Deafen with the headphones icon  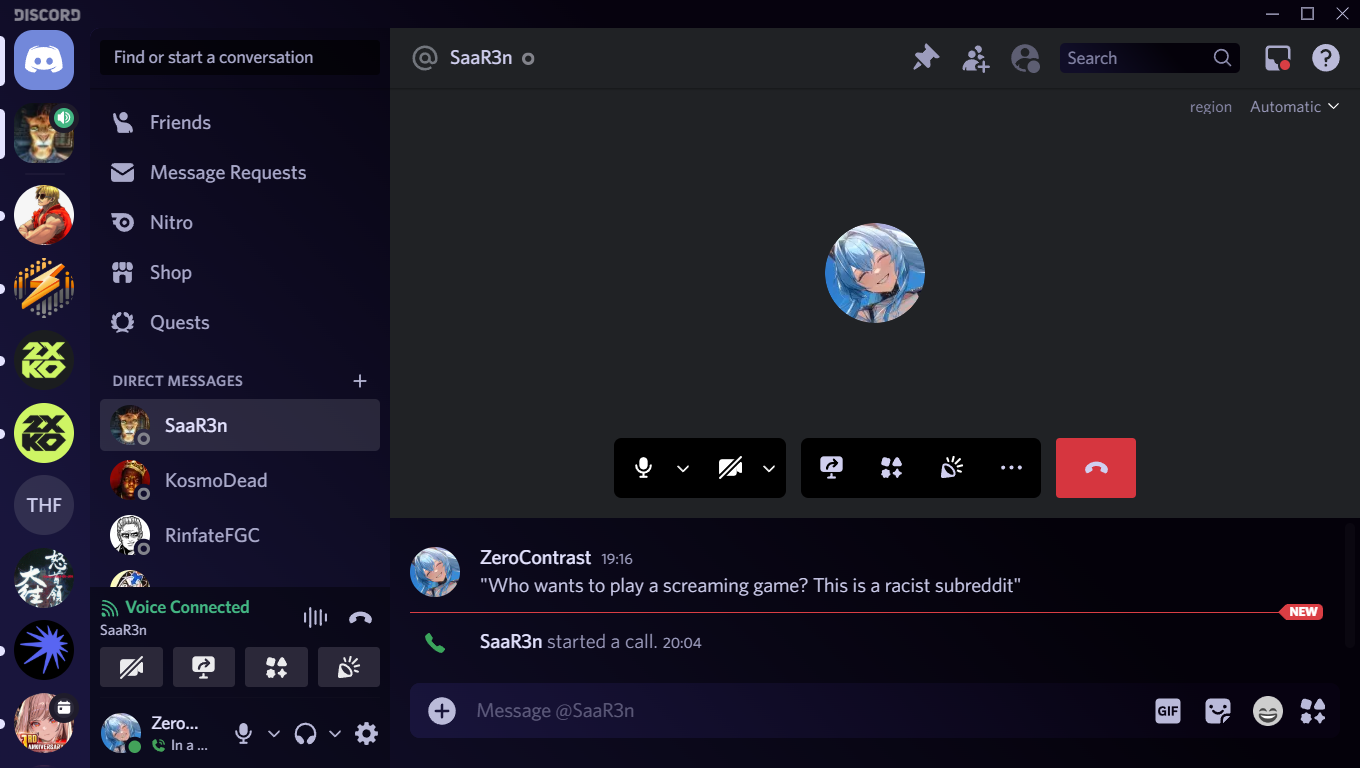click(306, 734)
